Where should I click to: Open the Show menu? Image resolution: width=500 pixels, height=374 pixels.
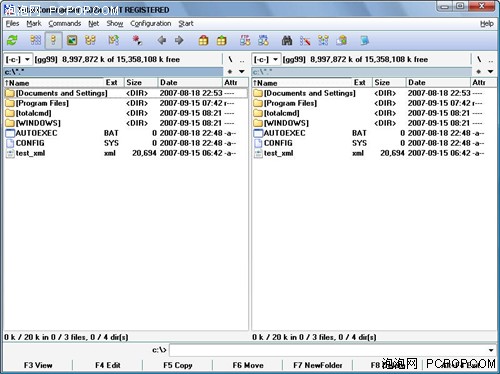coord(115,24)
